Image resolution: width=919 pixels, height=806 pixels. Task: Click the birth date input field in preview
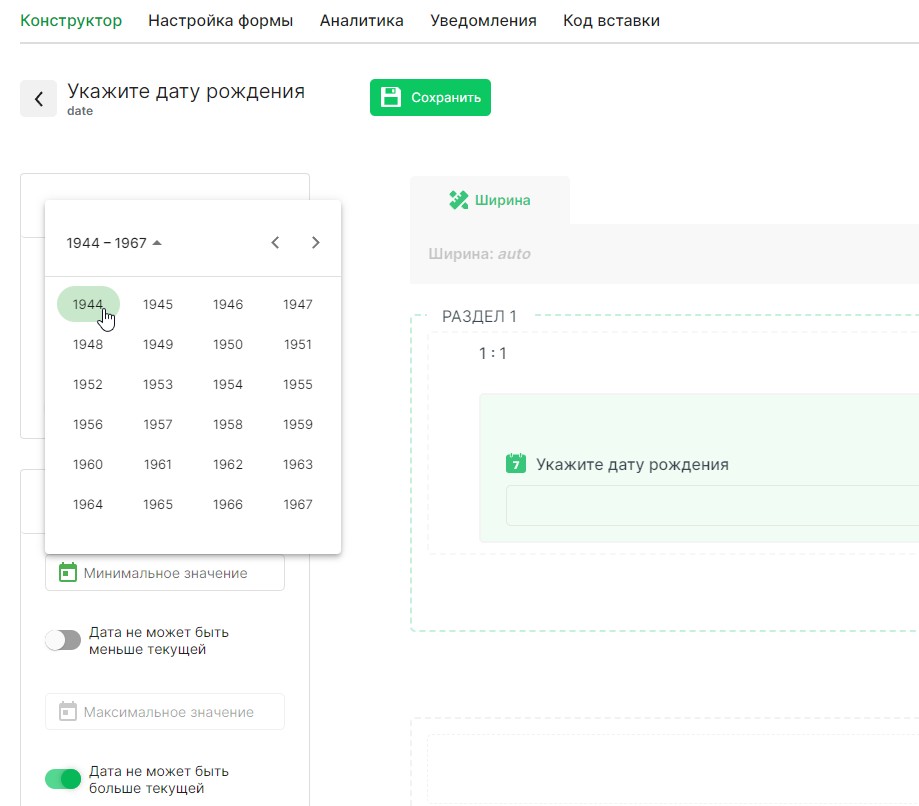click(x=710, y=505)
